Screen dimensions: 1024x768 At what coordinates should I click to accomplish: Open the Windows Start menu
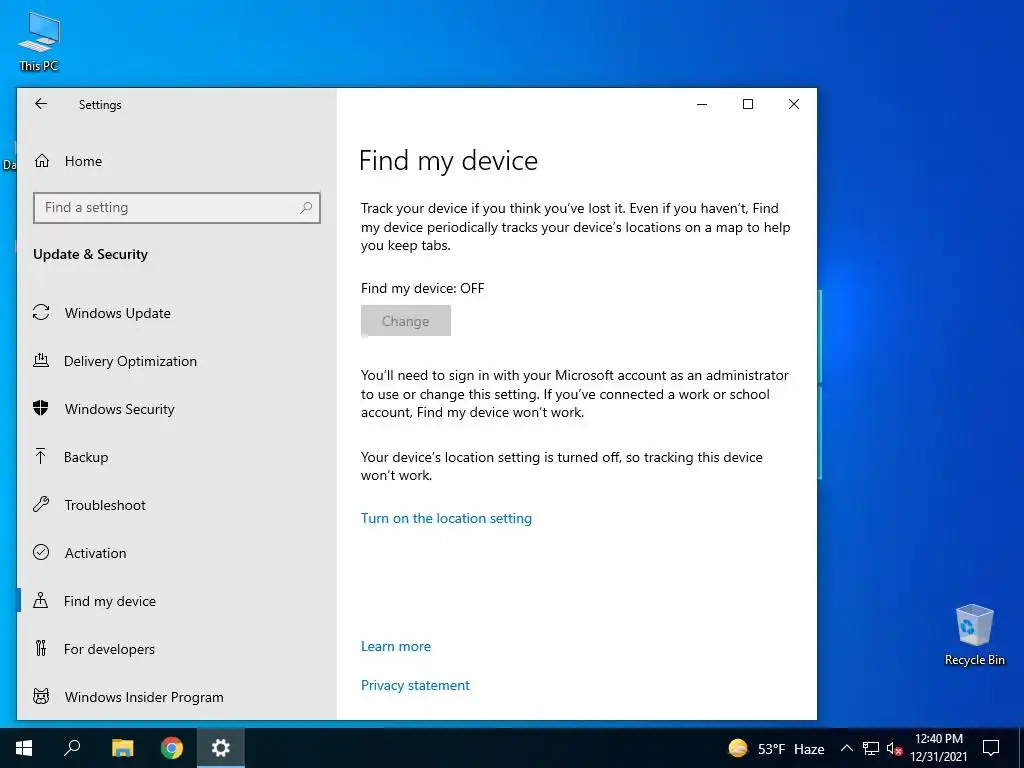point(24,748)
